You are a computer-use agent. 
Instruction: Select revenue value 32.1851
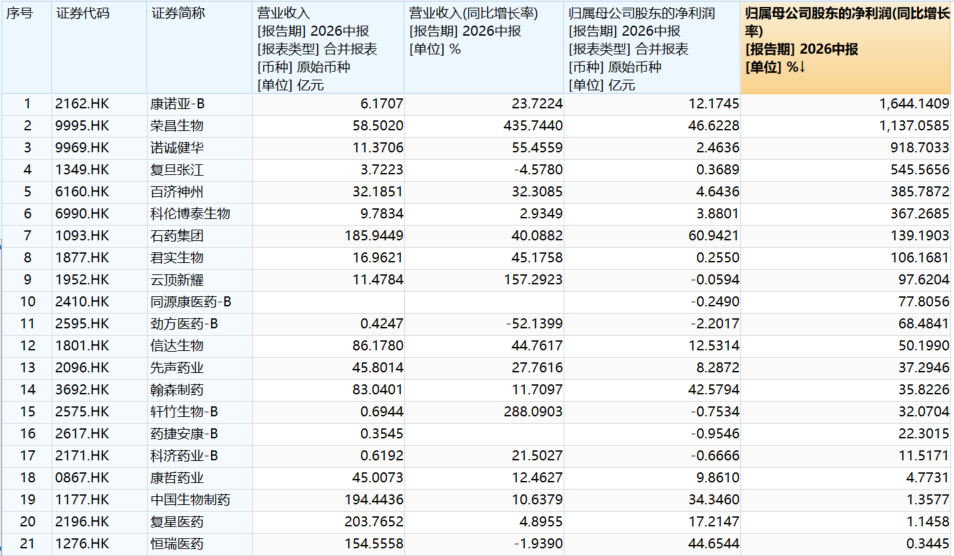pyautogui.click(x=377, y=192)
